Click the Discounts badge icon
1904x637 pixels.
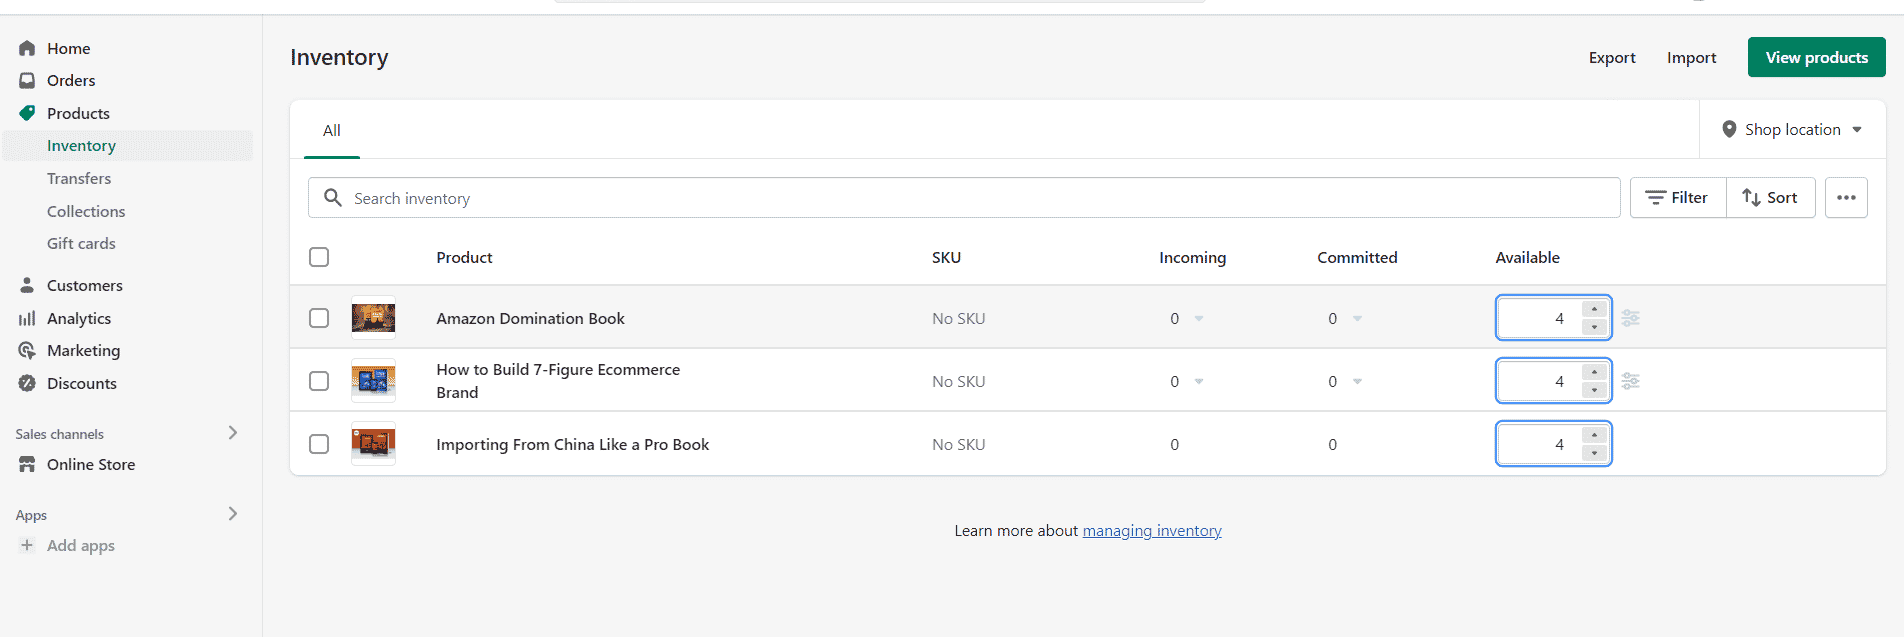coord(27,384)
